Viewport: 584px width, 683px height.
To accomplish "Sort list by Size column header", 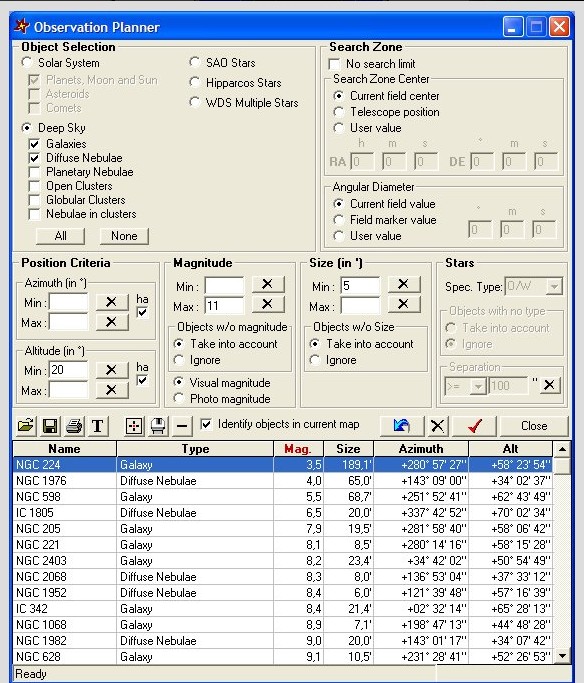I will click(348, 449).
